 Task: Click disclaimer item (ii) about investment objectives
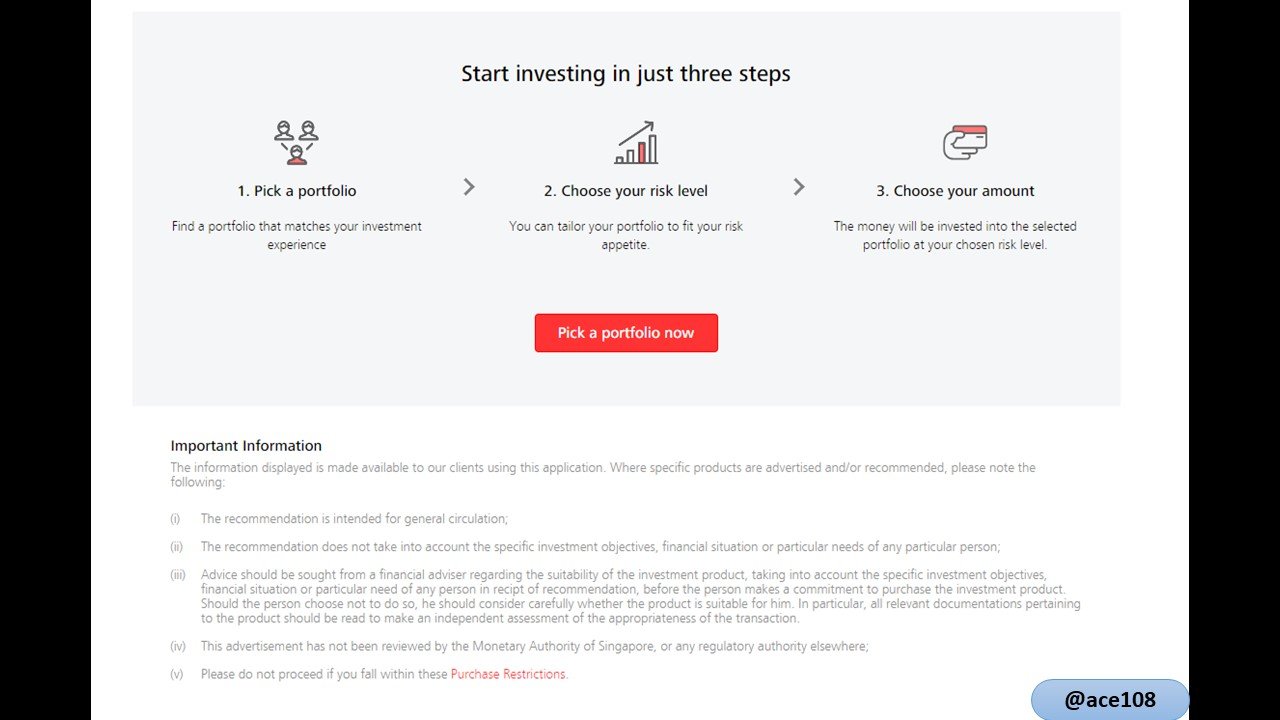click(600, 547)
